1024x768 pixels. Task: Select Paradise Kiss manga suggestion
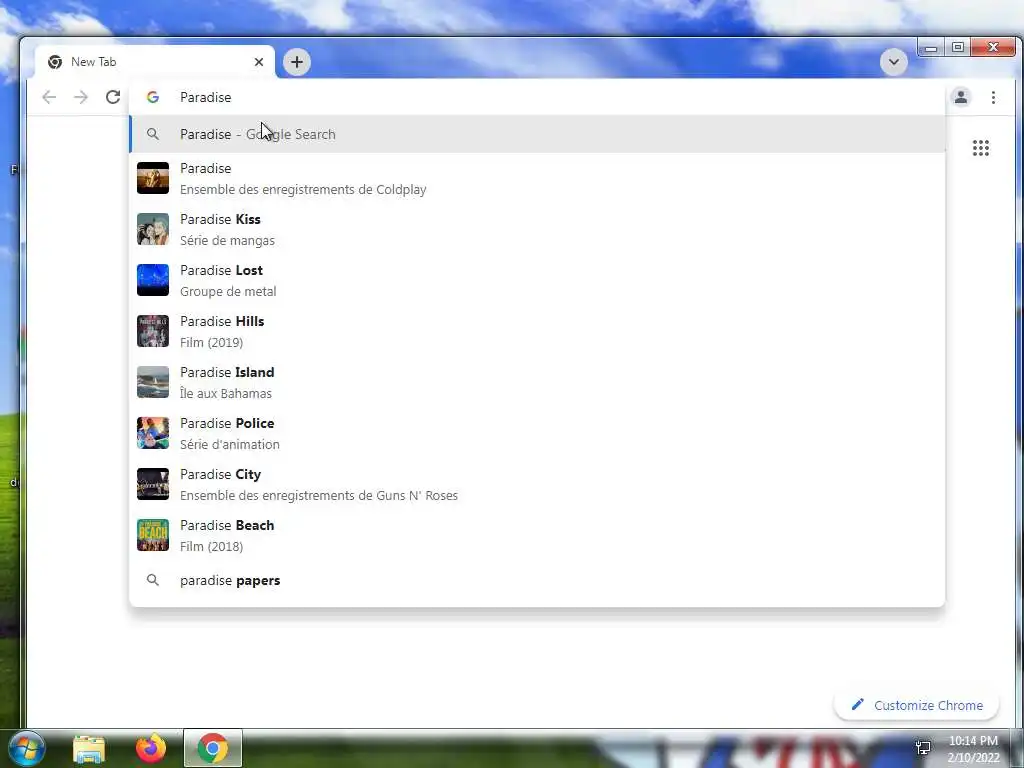[537, 229]
